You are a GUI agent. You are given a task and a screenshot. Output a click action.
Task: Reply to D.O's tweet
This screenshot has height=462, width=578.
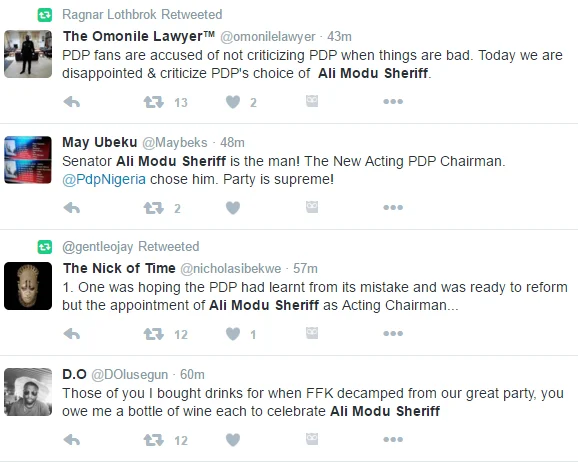72,440
